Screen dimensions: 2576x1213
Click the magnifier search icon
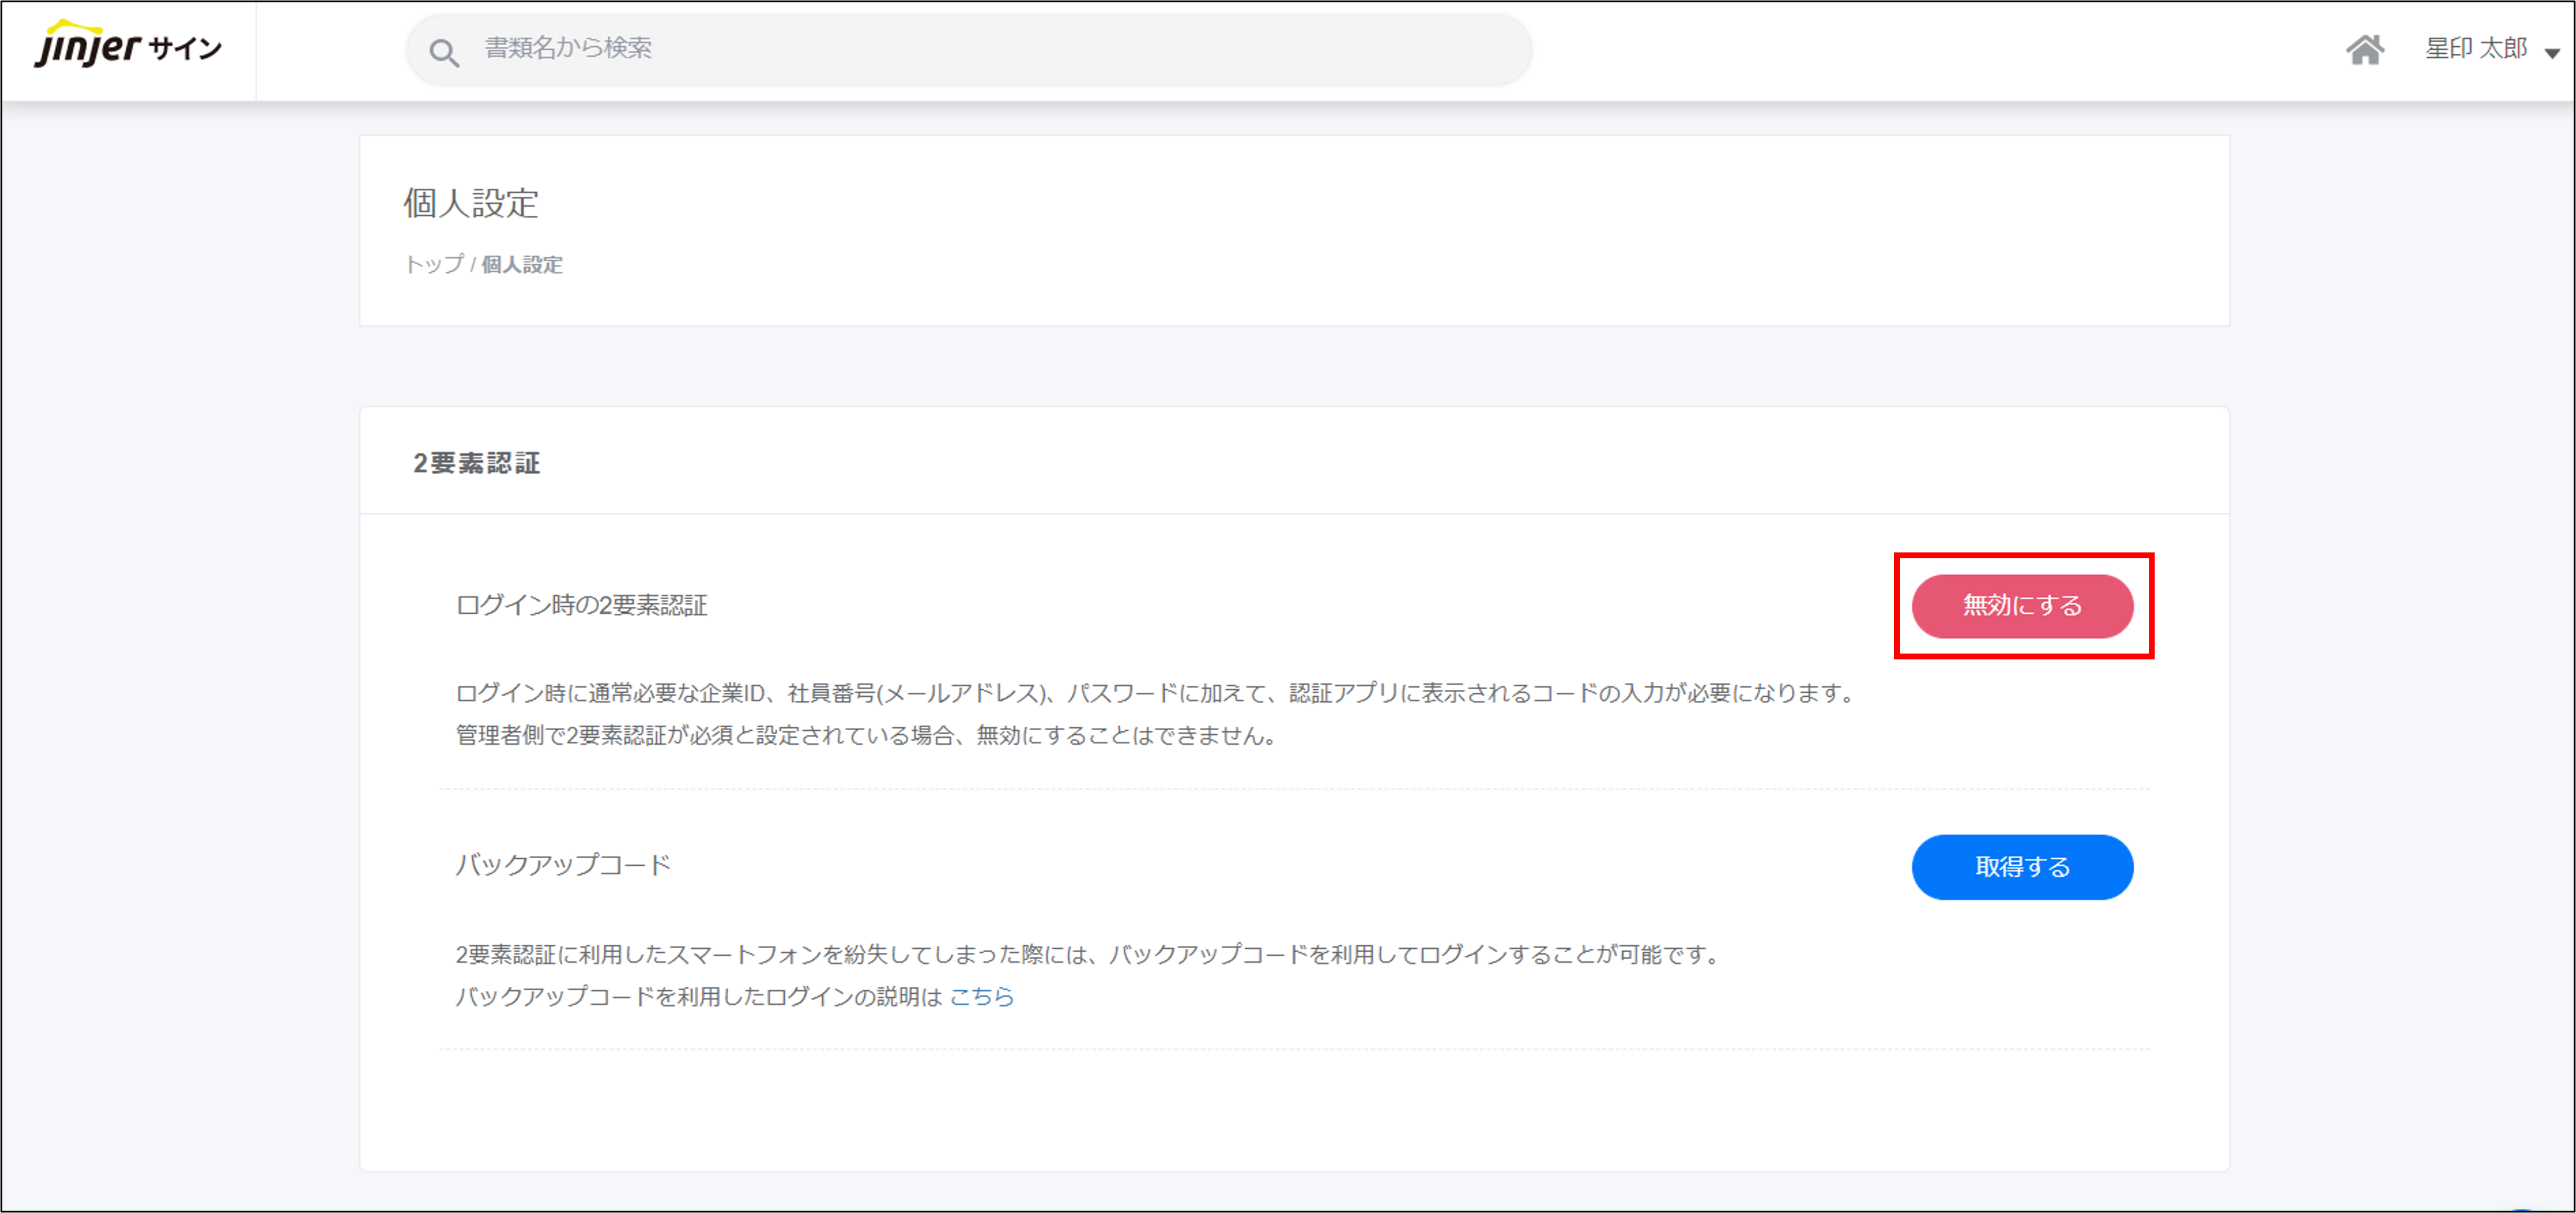pyautogui.click(x=444, y=52)
